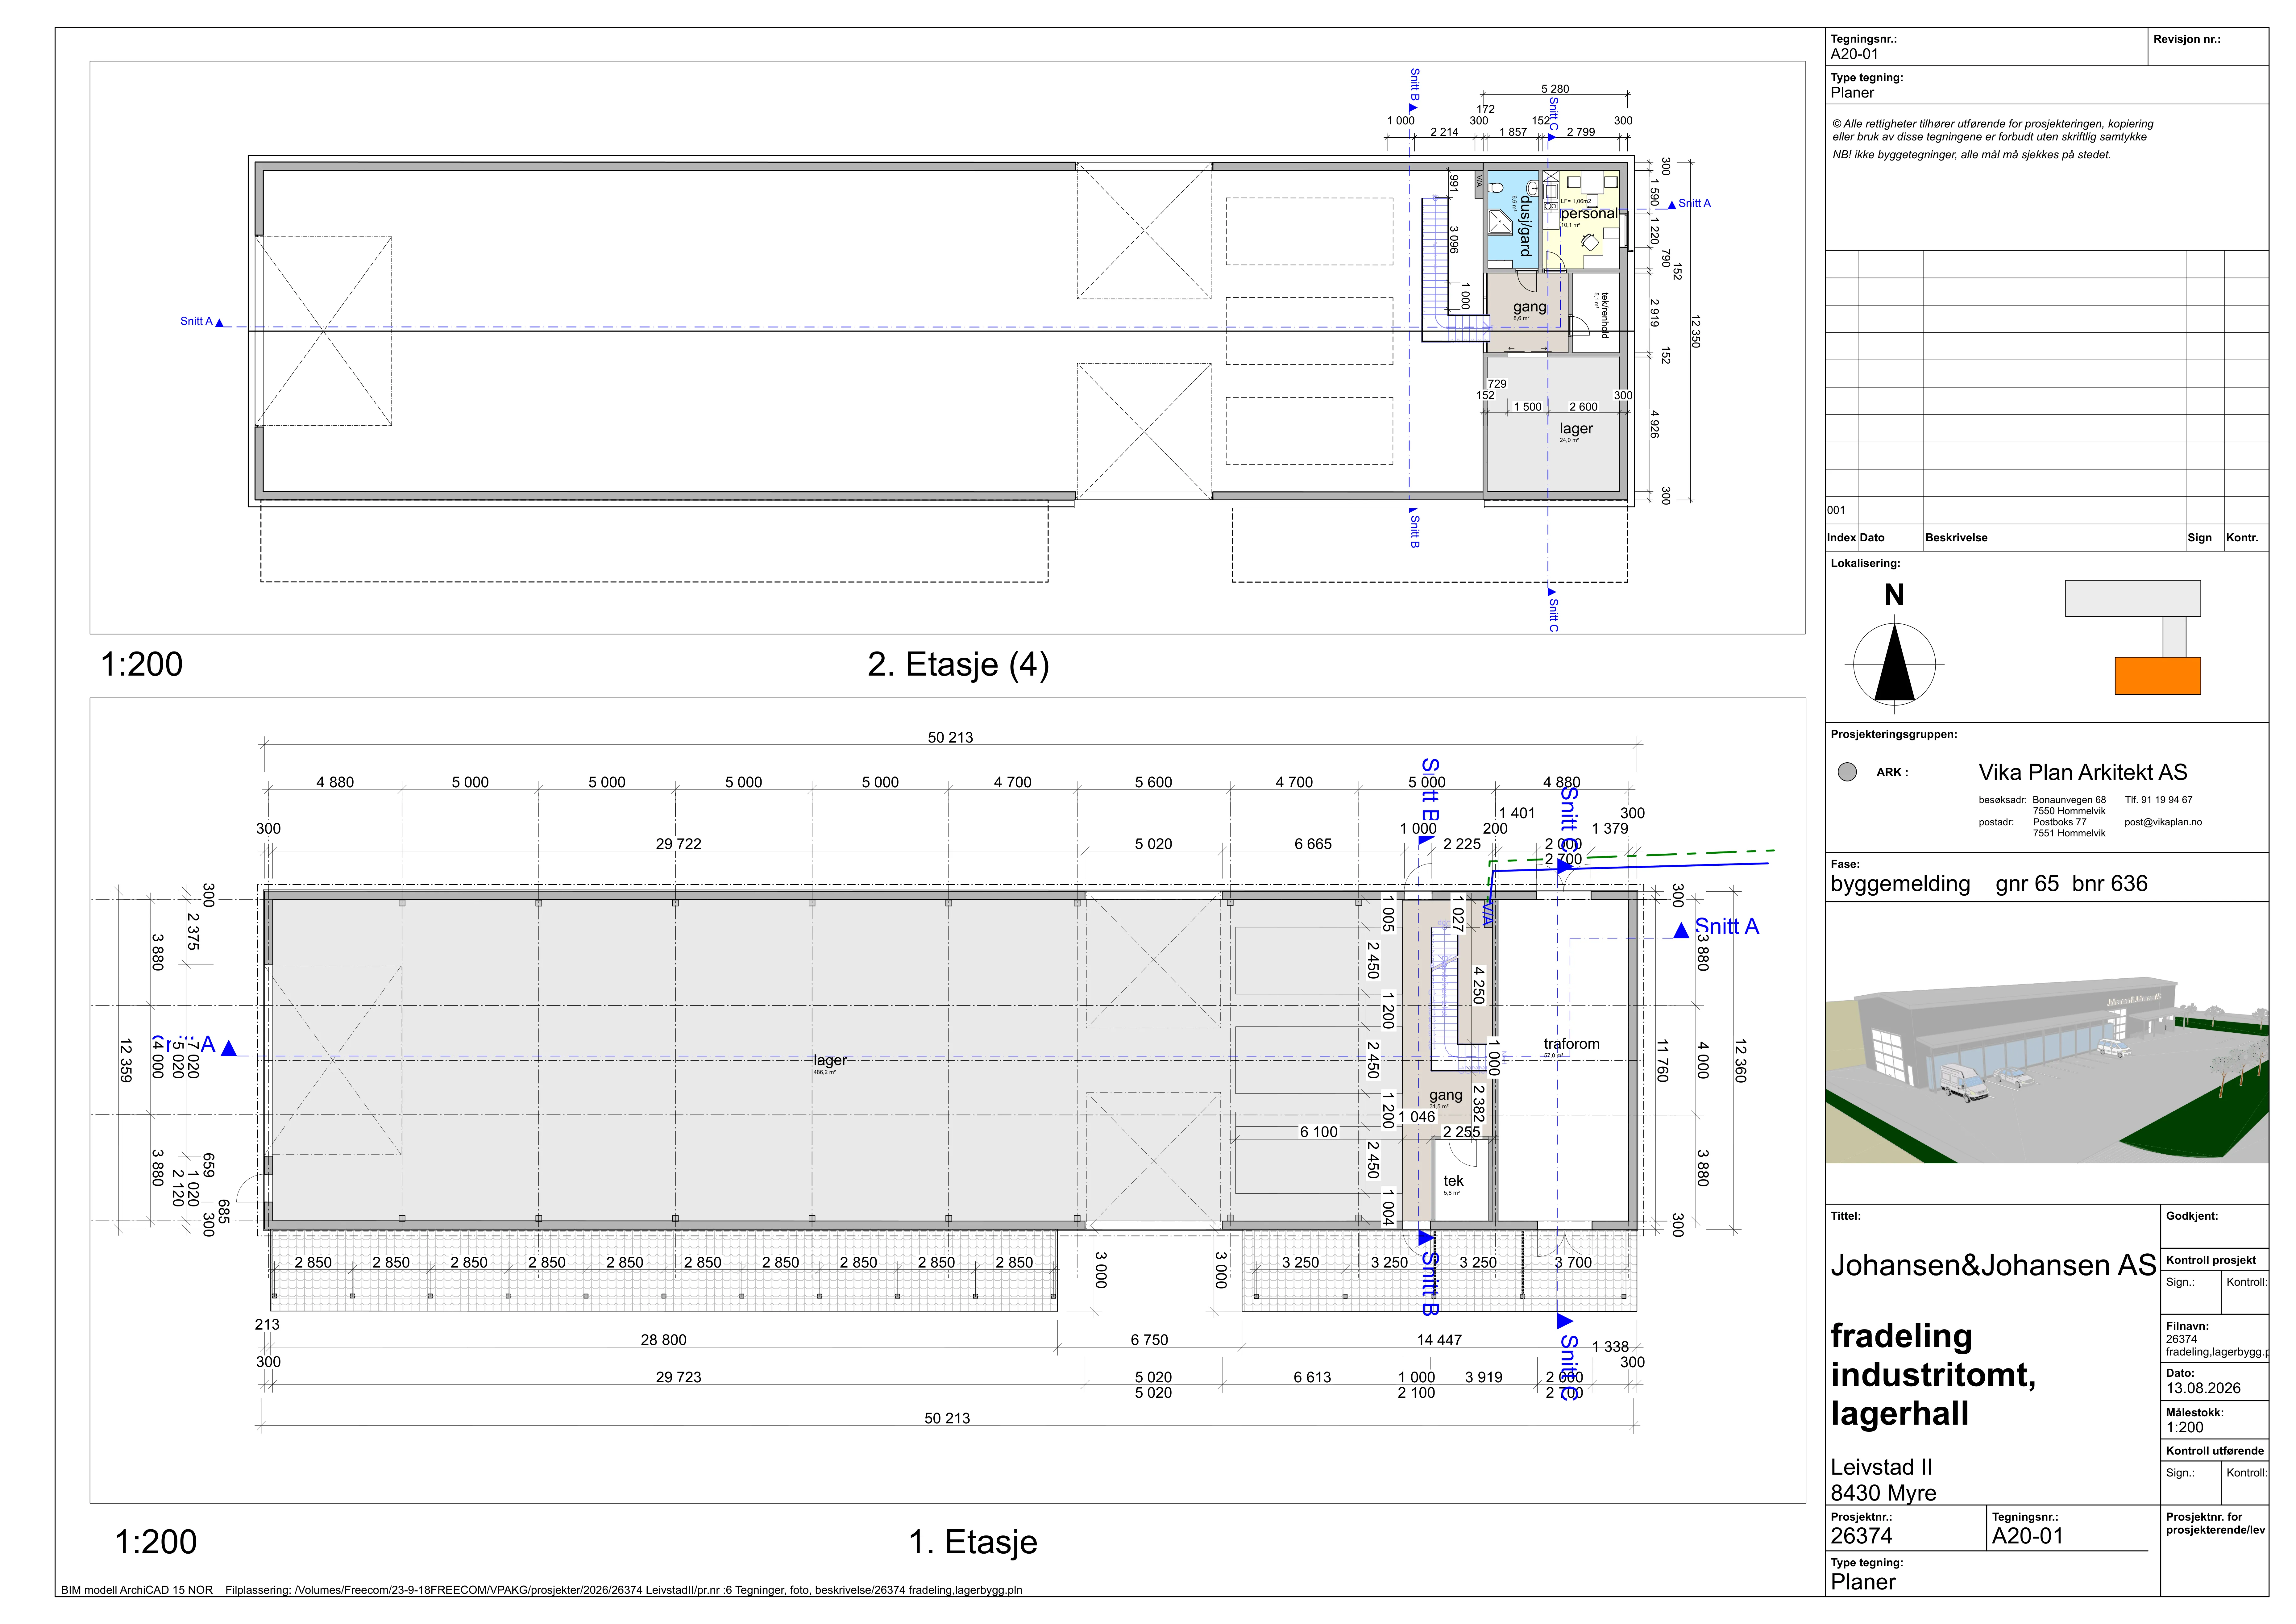Click the 'Kontroll utførende' header
The width and height of the screenshot is (2296, 1624).
pyautogui.click(x=2215, y=1451)
